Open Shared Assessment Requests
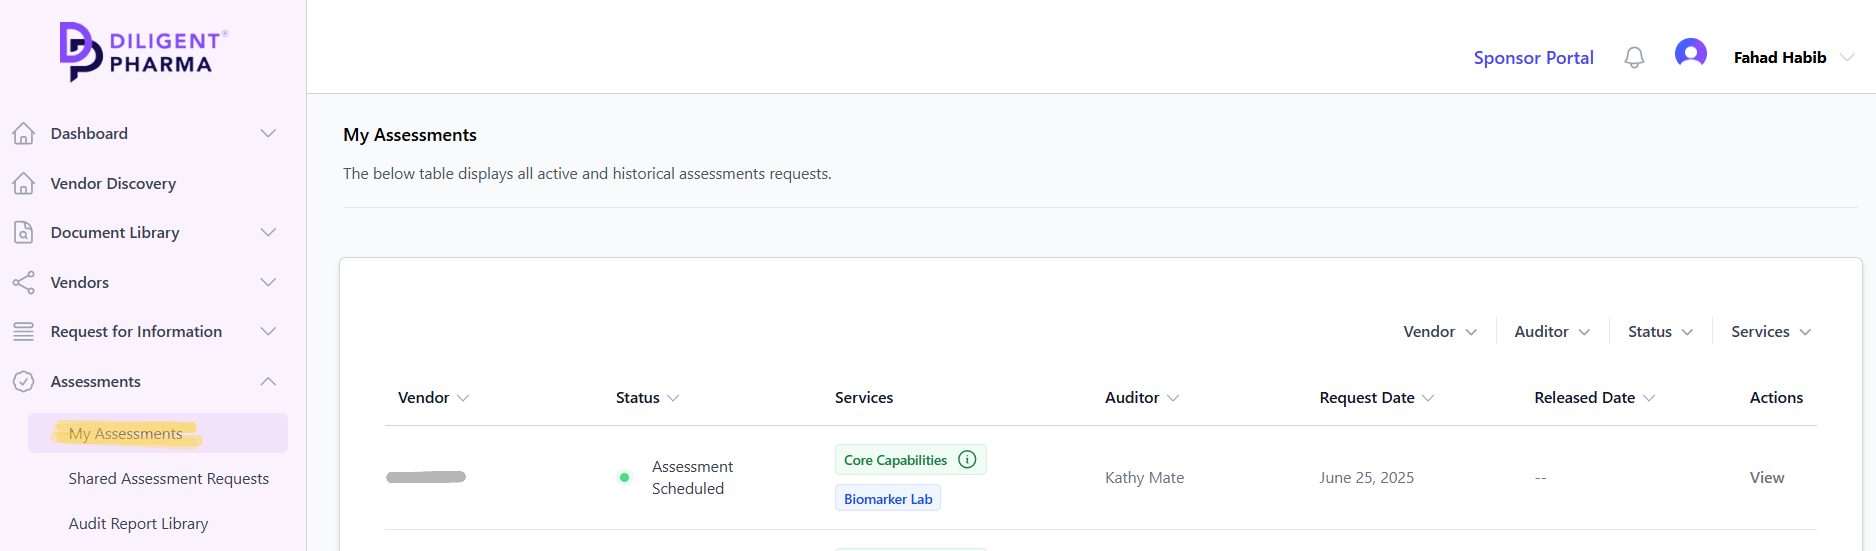The image size is (1876, 551). pos(168,479)
